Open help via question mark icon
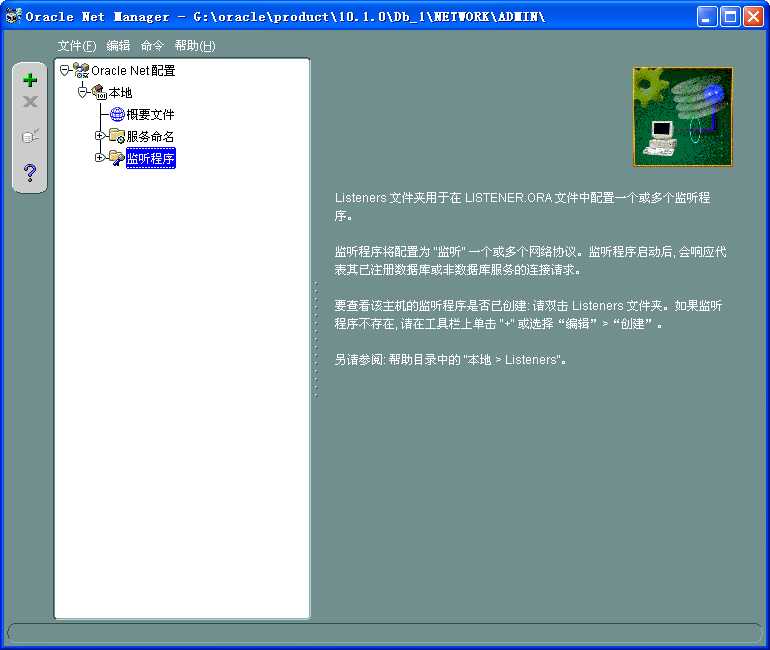 (29, 172)
